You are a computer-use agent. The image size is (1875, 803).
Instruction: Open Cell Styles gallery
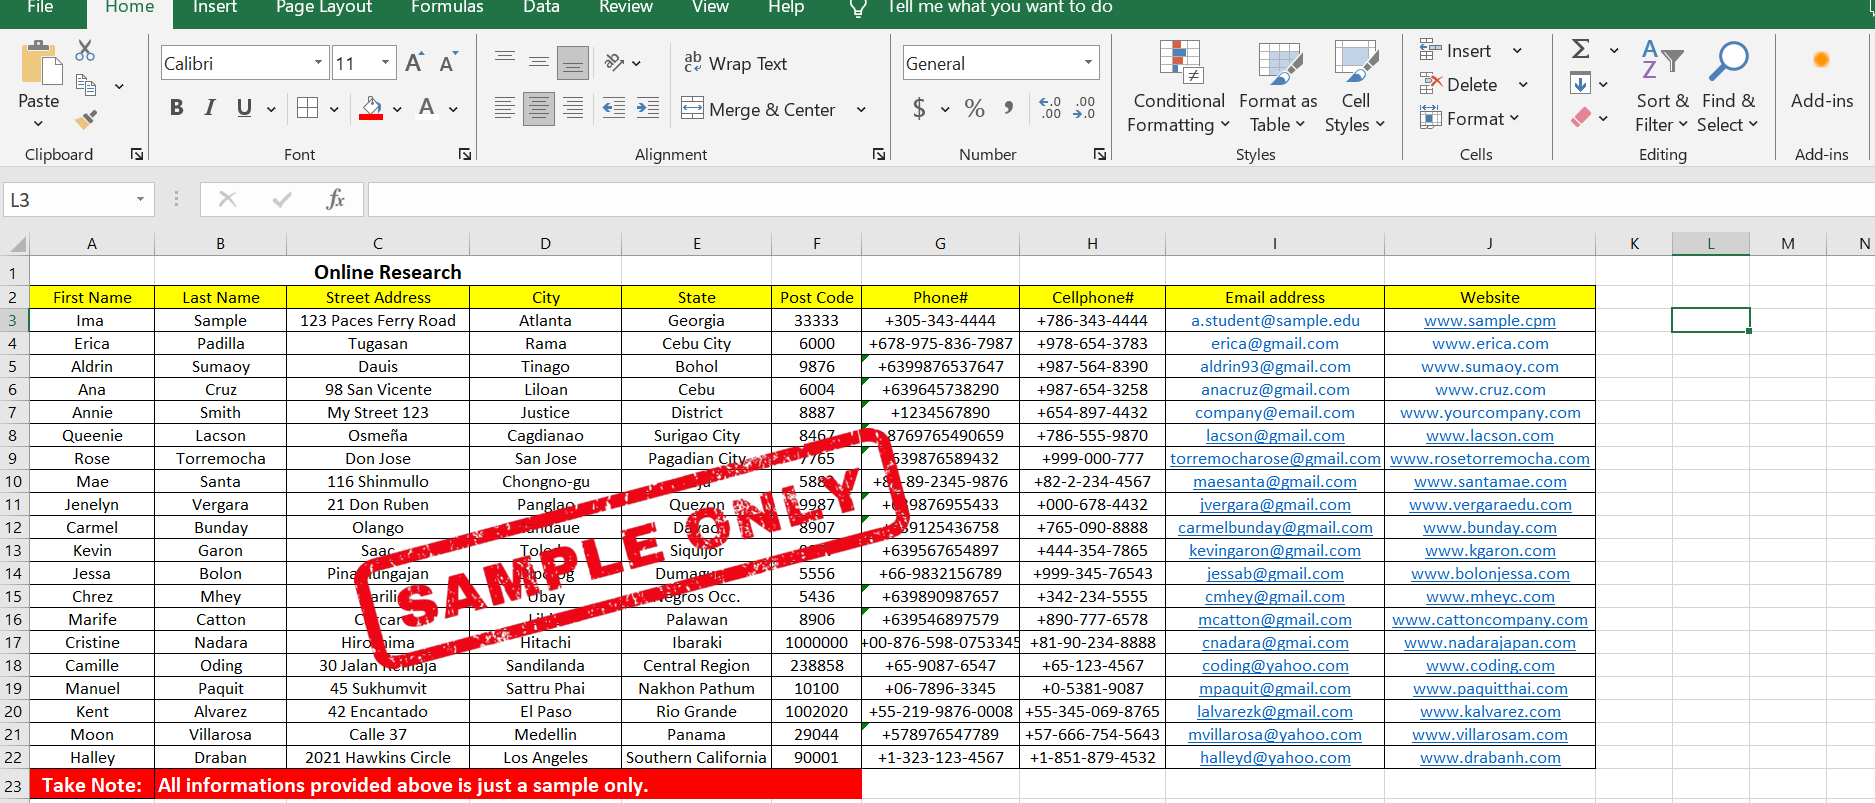(x=1355, y=88)
